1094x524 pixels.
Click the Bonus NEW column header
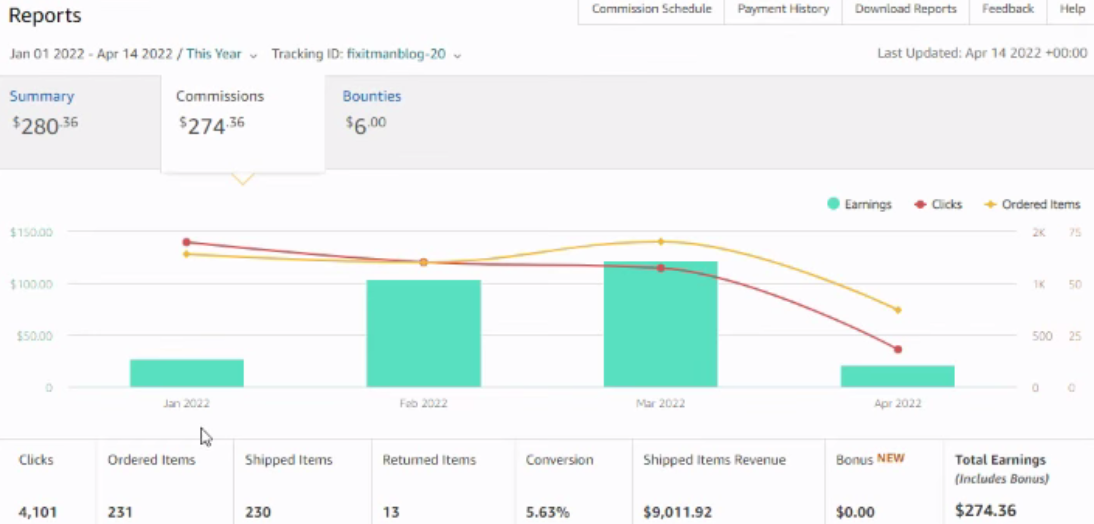pyautogui.click(x=870, y=459)
